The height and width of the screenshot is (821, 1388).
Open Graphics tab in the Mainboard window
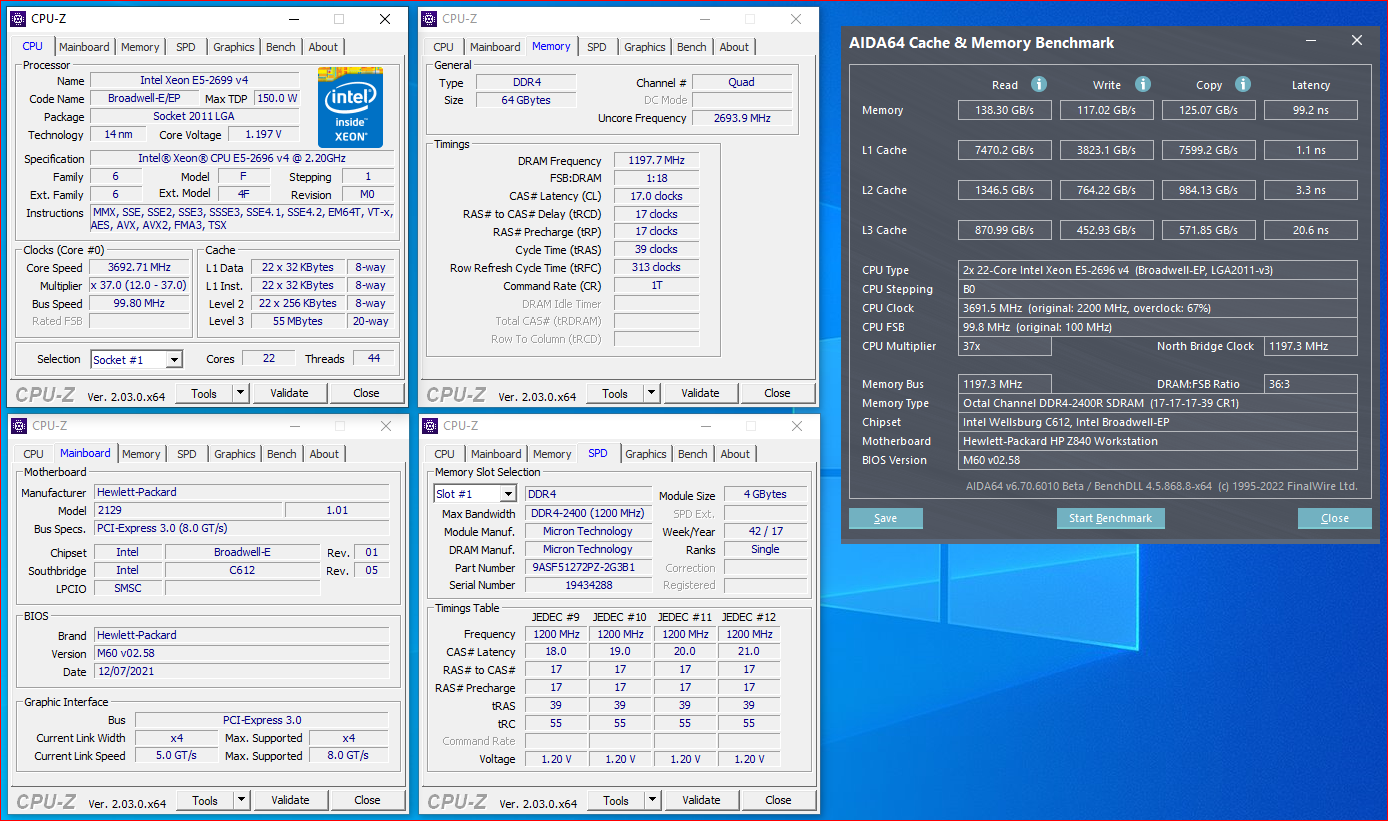pyautogui.click(x=235, y=454)
